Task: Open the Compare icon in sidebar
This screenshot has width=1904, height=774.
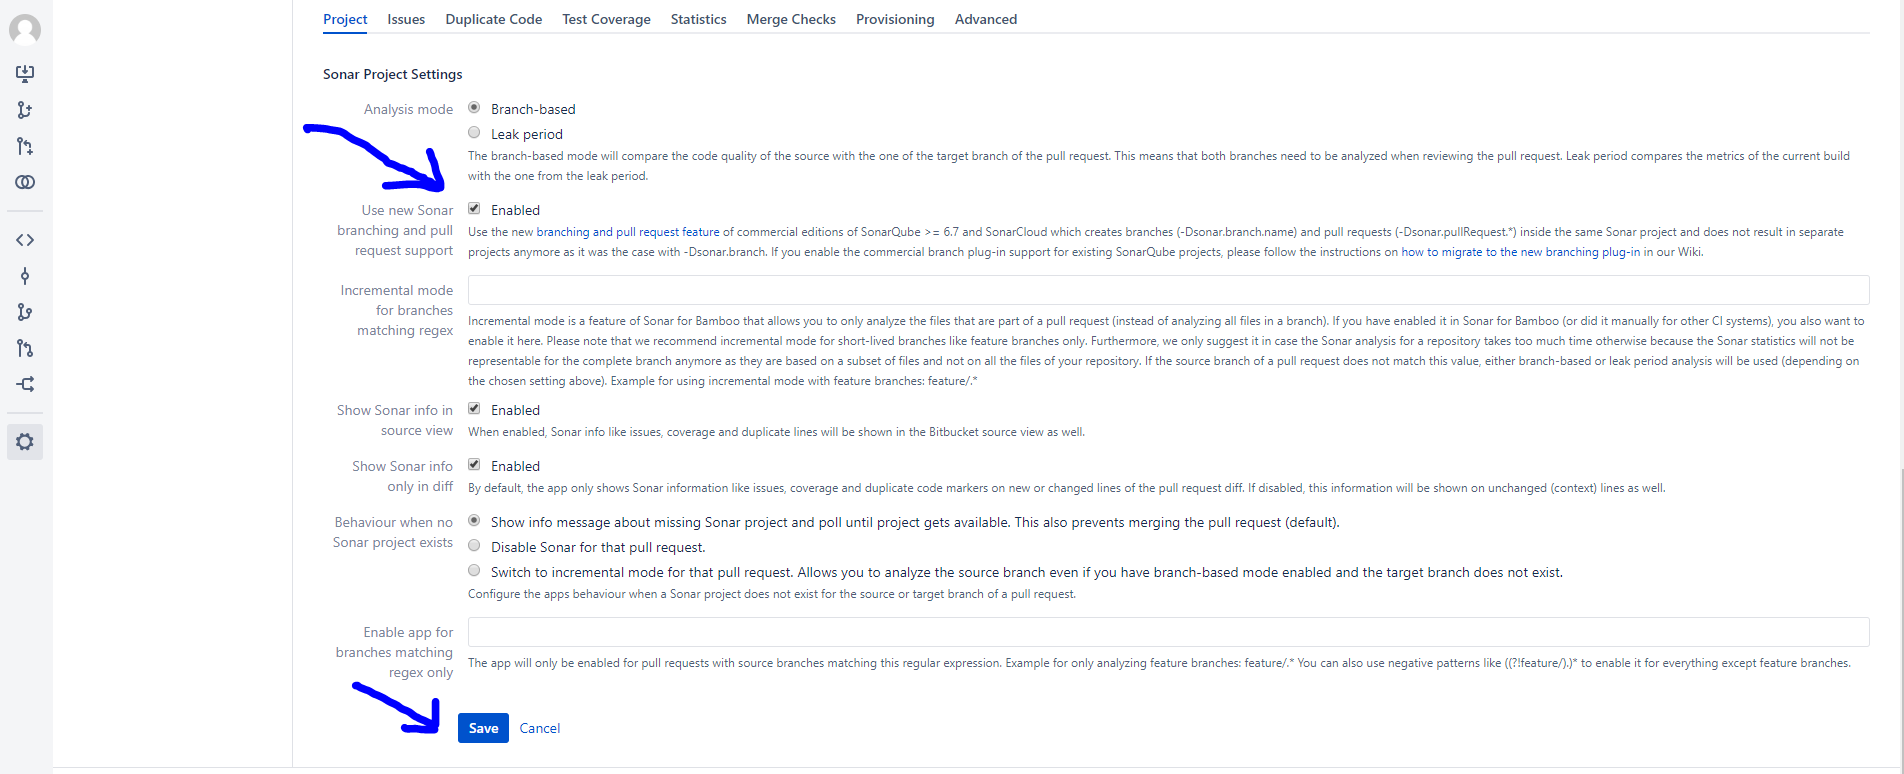Action: tap(25, 182)
